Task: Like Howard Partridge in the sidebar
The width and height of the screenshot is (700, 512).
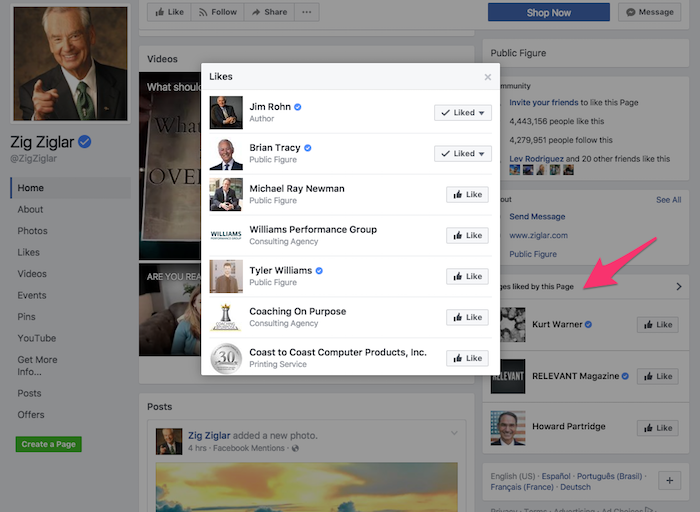Action: pos(658,428)
